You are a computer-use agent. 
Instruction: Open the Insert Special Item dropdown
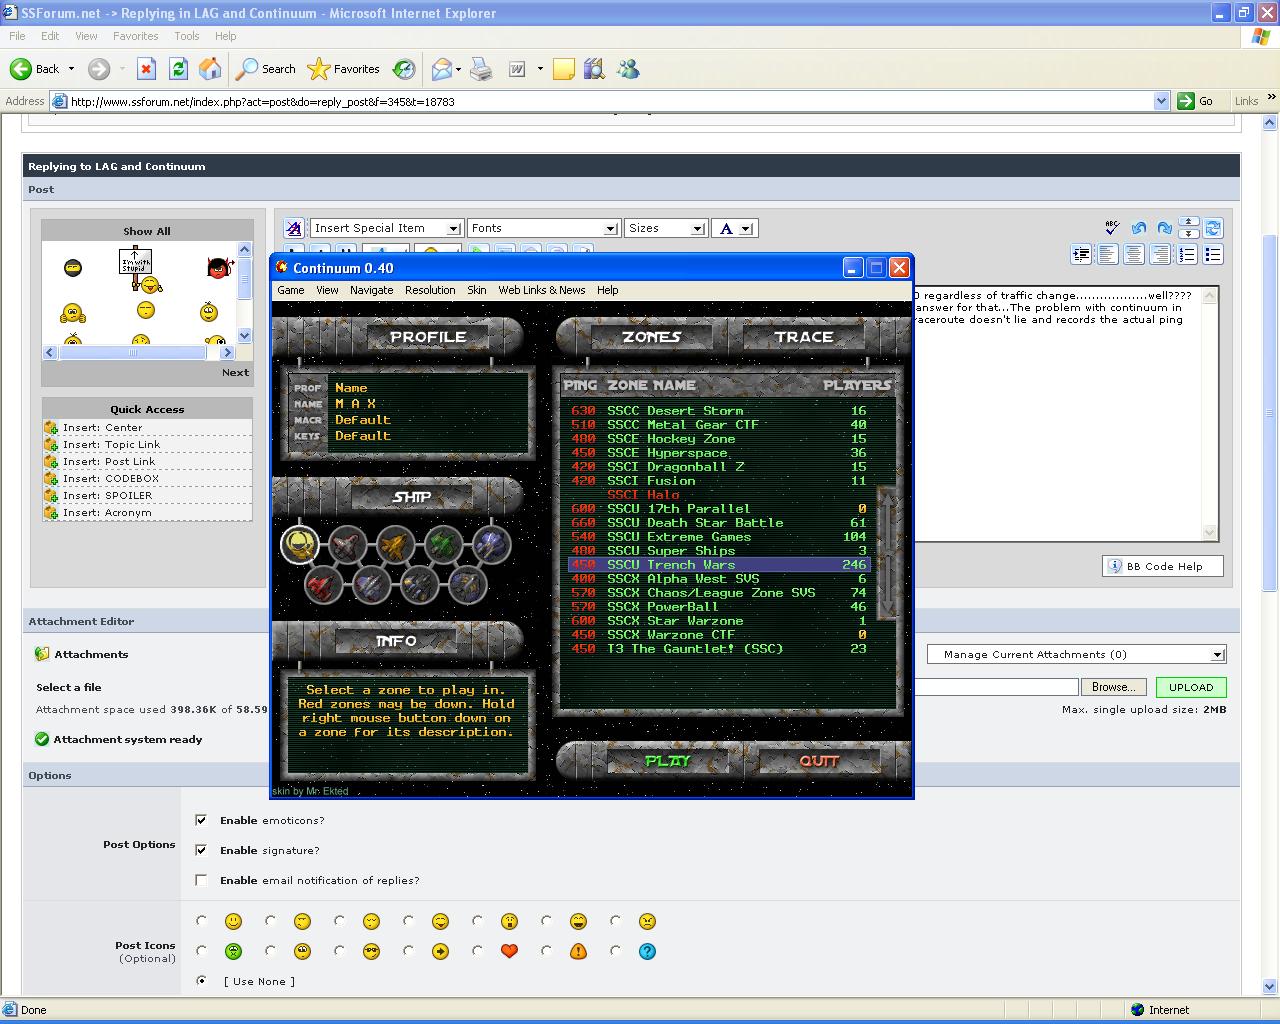point(386,228)
